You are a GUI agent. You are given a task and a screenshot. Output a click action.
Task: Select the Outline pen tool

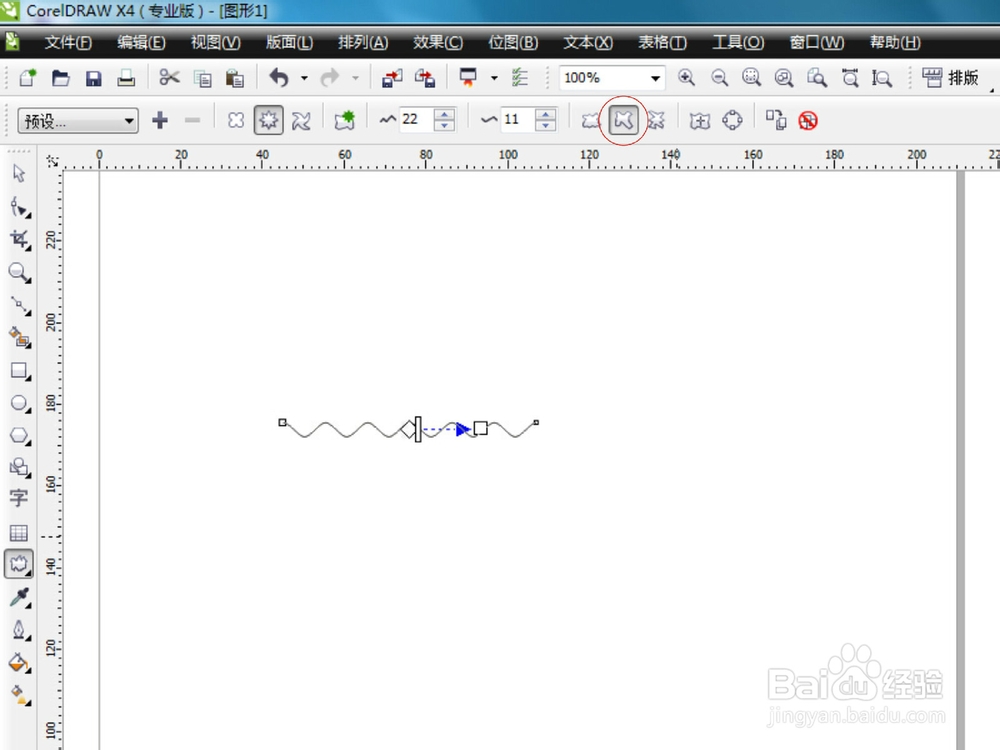coord(19,630)
